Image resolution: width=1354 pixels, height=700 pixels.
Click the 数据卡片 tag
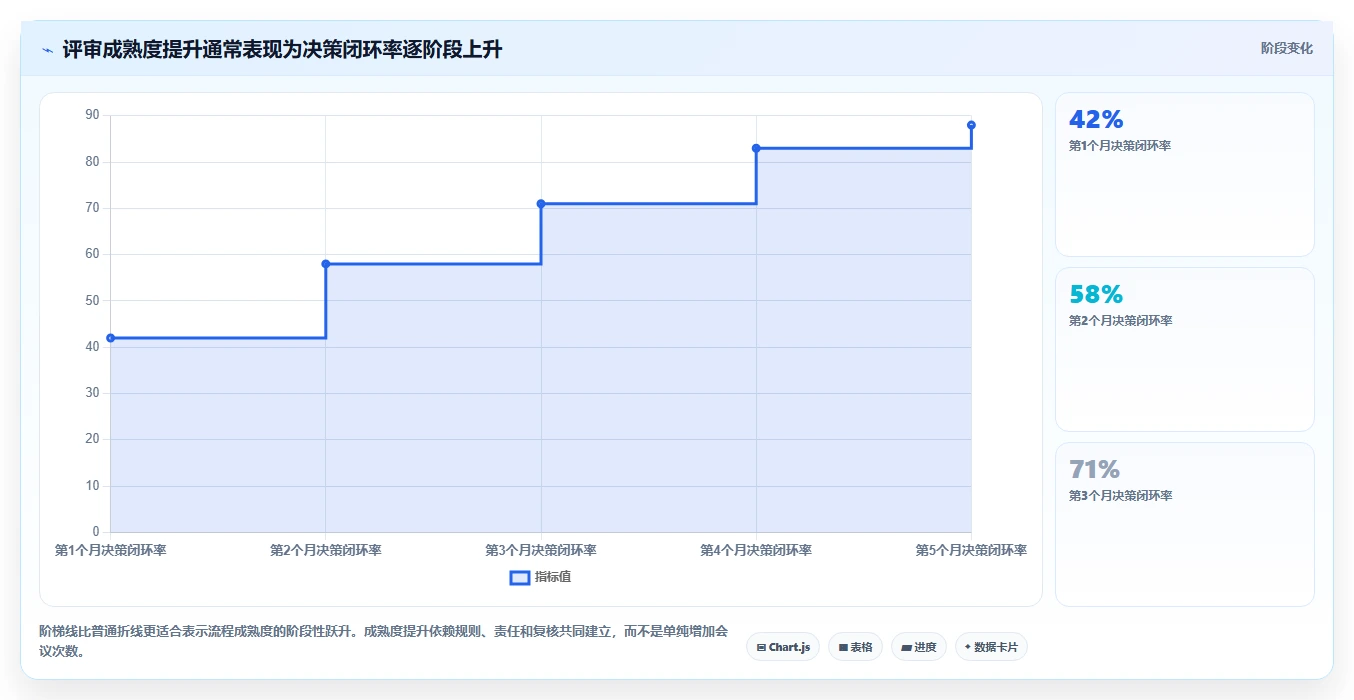tap(991, 647)
